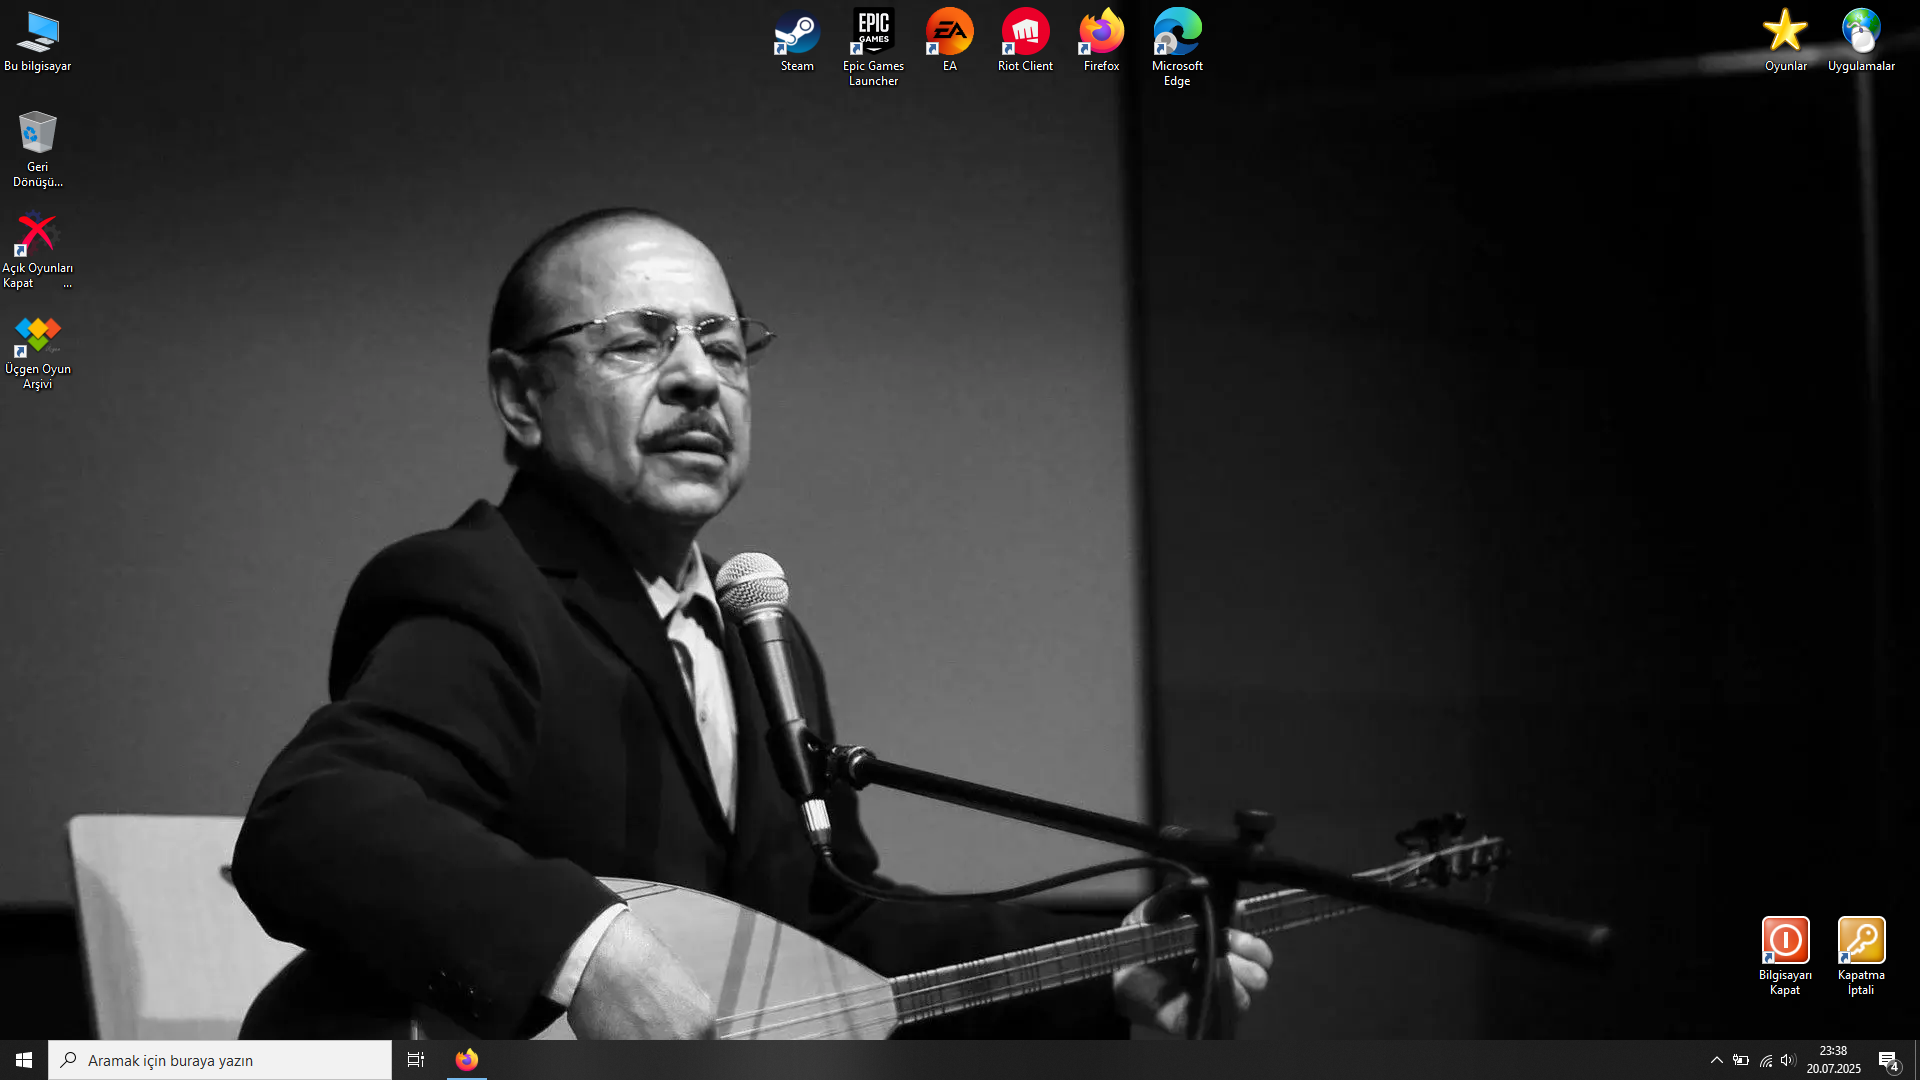1920x1080 pixels.
Task: Open Firefox from the taskbar
Action: point(467,1060)
